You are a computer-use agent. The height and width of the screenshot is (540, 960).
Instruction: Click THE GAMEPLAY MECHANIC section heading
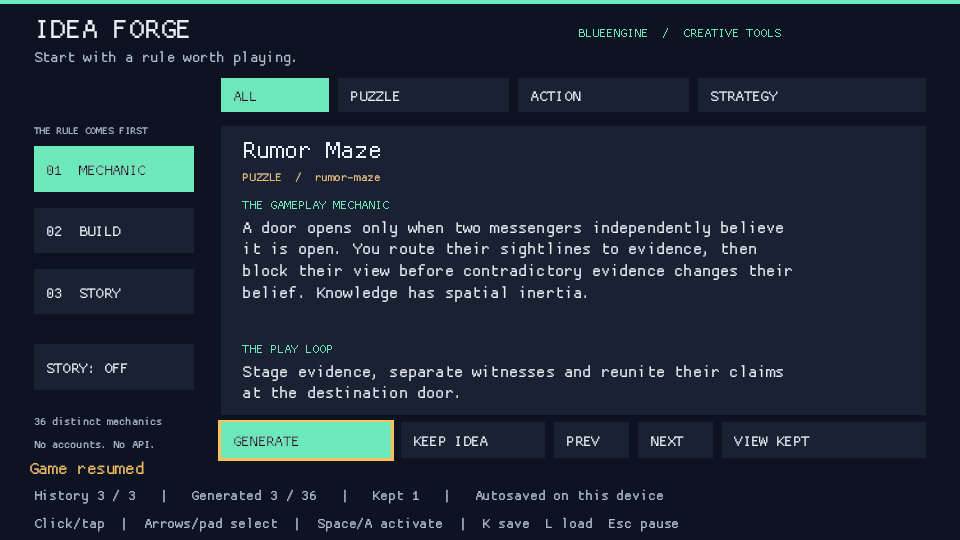tap(316, 205)
